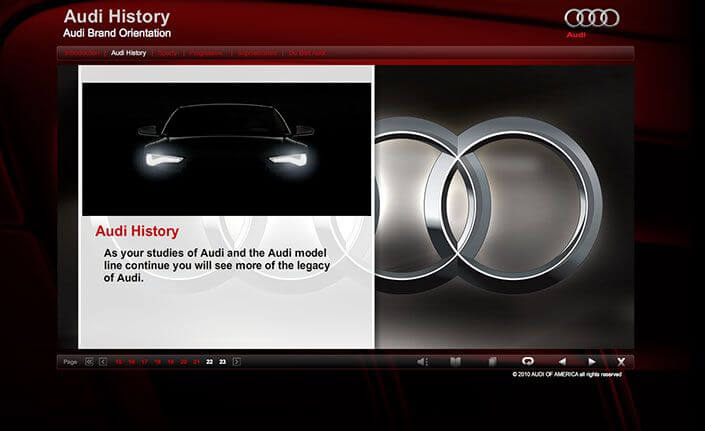Go to page 16
This screenshot has height=431, width=705.
[131, 362]
